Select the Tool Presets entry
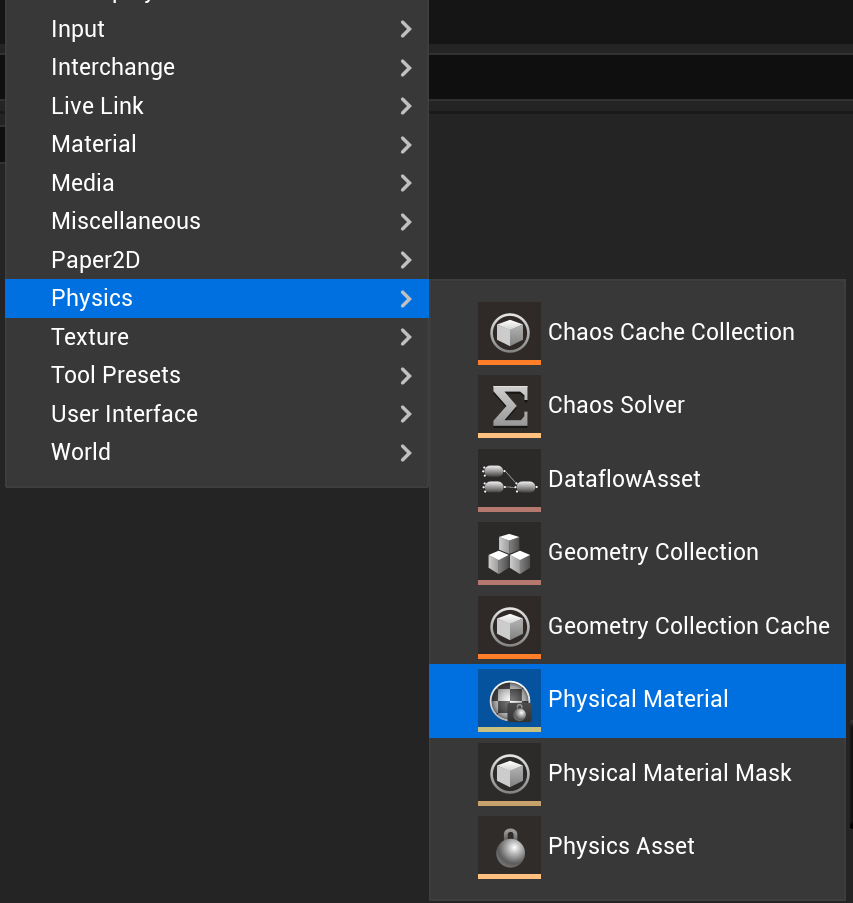The height and width of the screenshot is (903, 853). coord(116,375)
